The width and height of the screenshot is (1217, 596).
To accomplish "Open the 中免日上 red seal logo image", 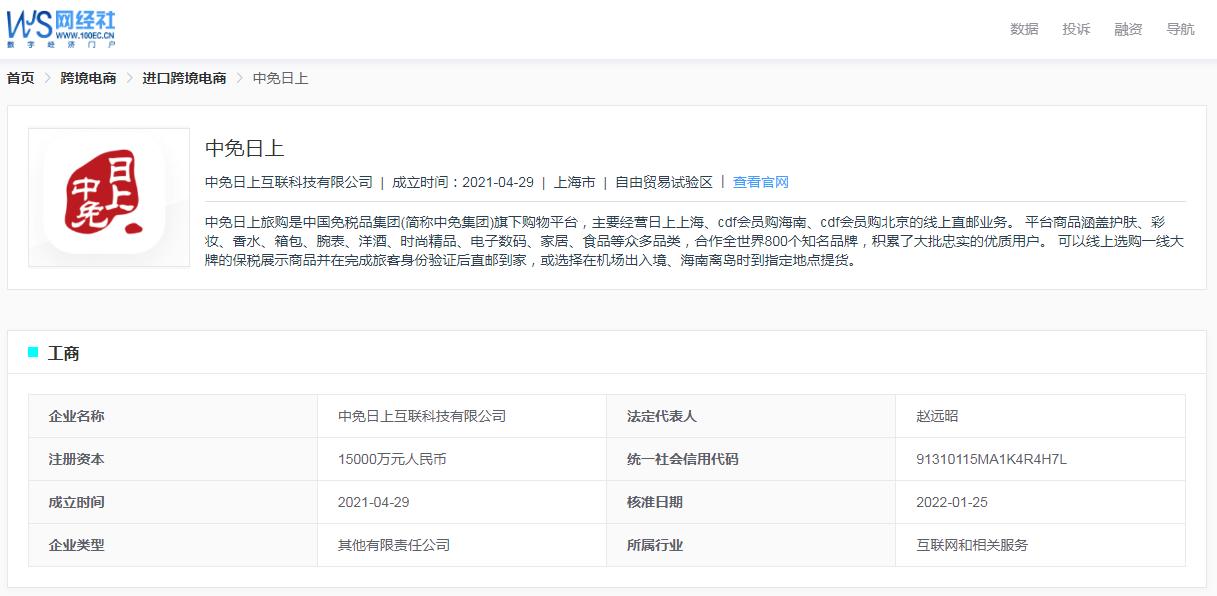I will tap(109, 197).
